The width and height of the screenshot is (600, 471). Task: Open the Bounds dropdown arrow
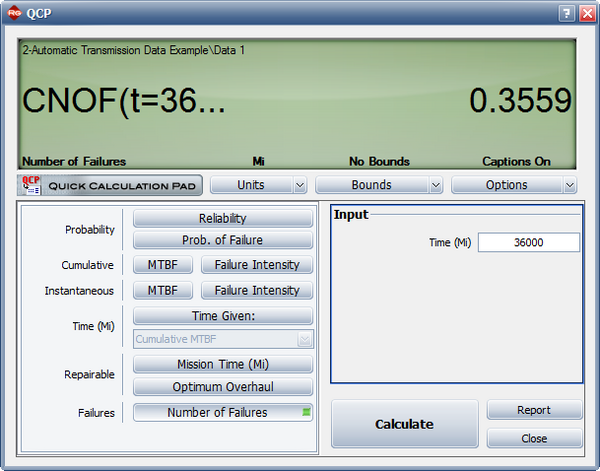point(436,186)
